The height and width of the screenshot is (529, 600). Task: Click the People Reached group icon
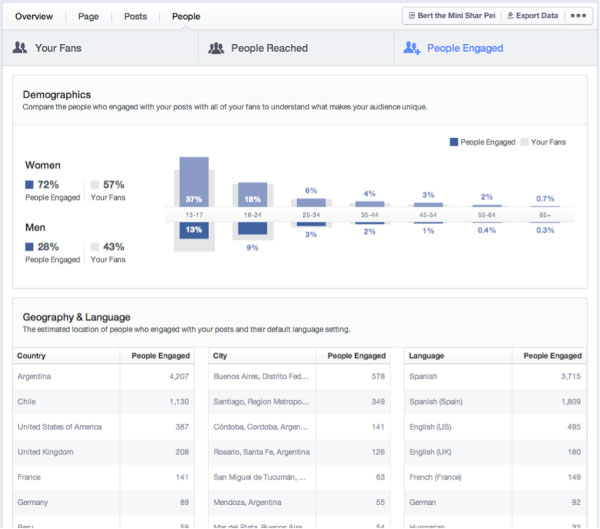217,47
